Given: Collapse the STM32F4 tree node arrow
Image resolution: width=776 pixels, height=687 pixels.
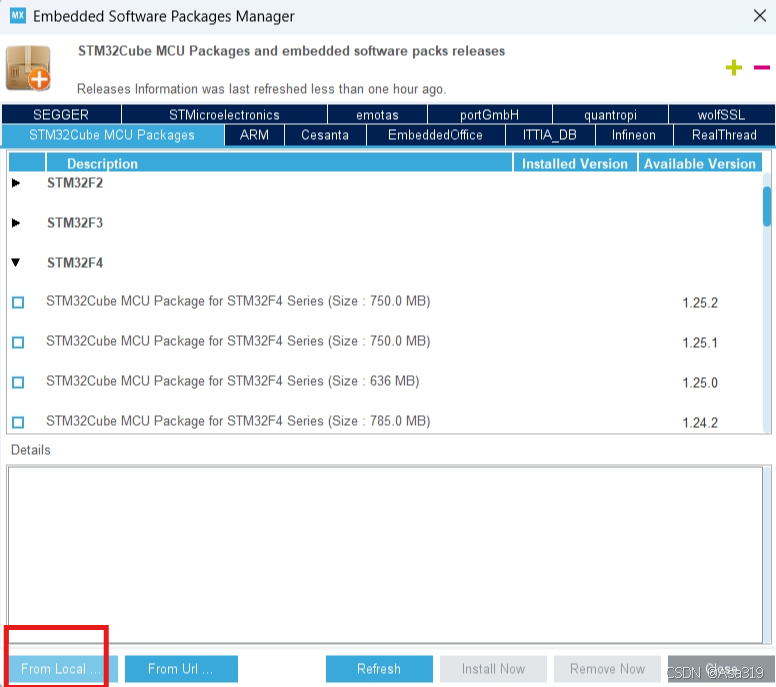Looking at the screenshot, I should (x=16, y=262).
